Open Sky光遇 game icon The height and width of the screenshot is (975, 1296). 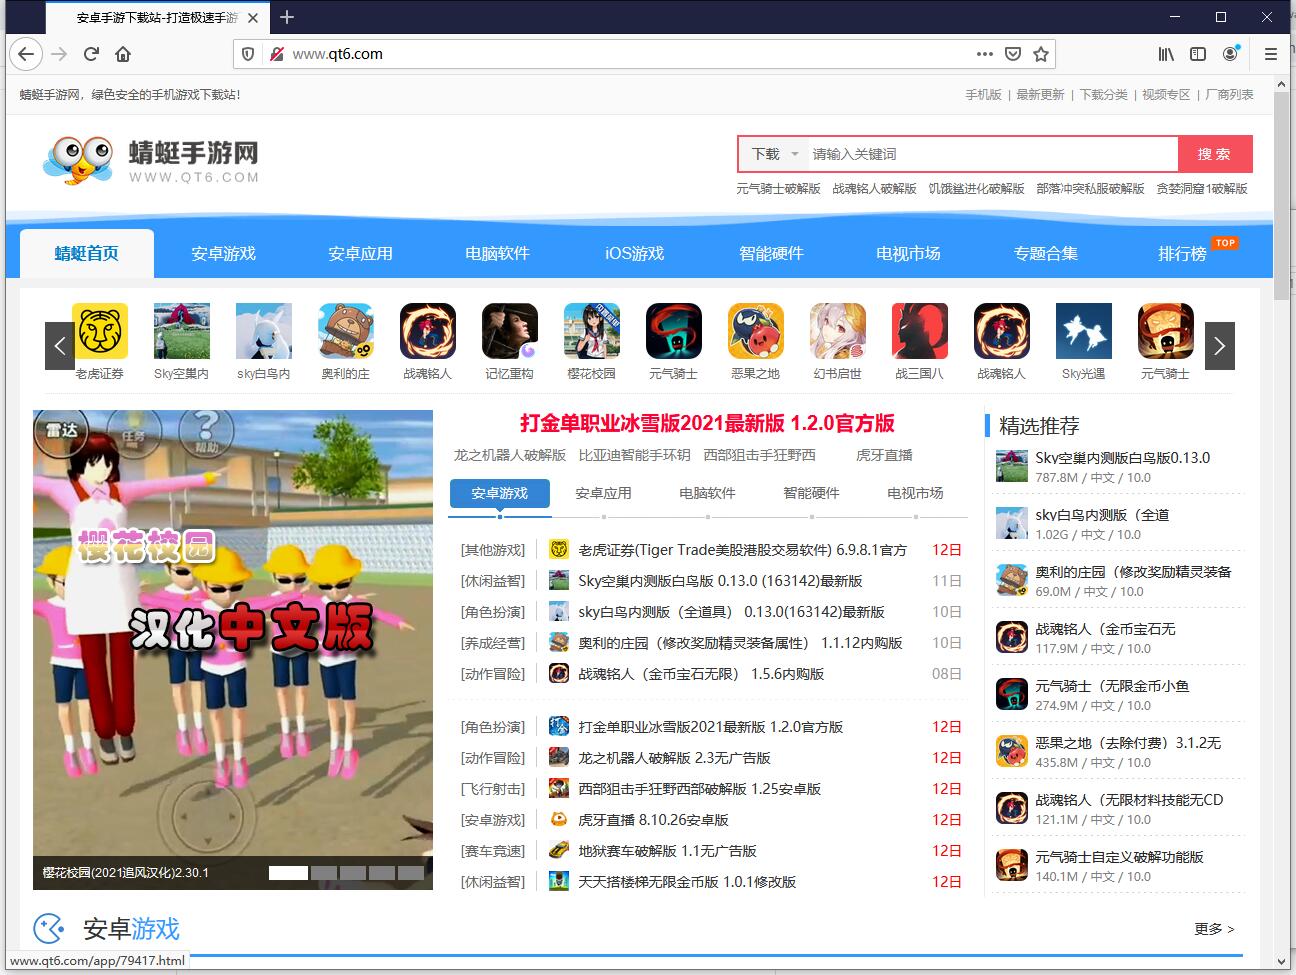(x=1084, y=331)
